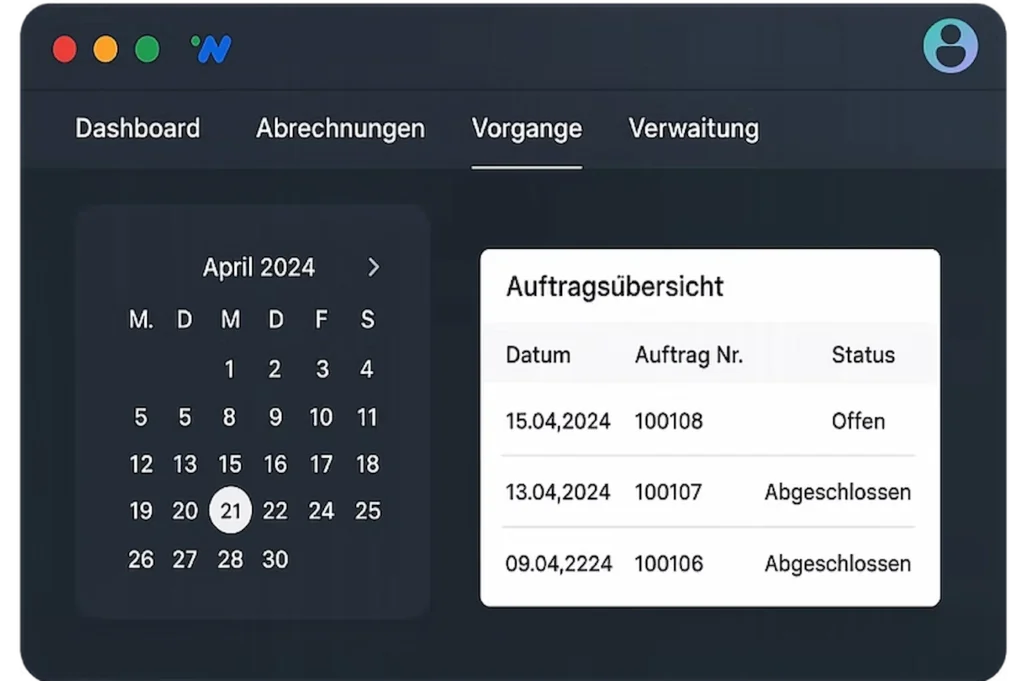Select day 18 in the calendar
Screen dimensions: 1024x681
pyautogui.click(x=367, y=464)
